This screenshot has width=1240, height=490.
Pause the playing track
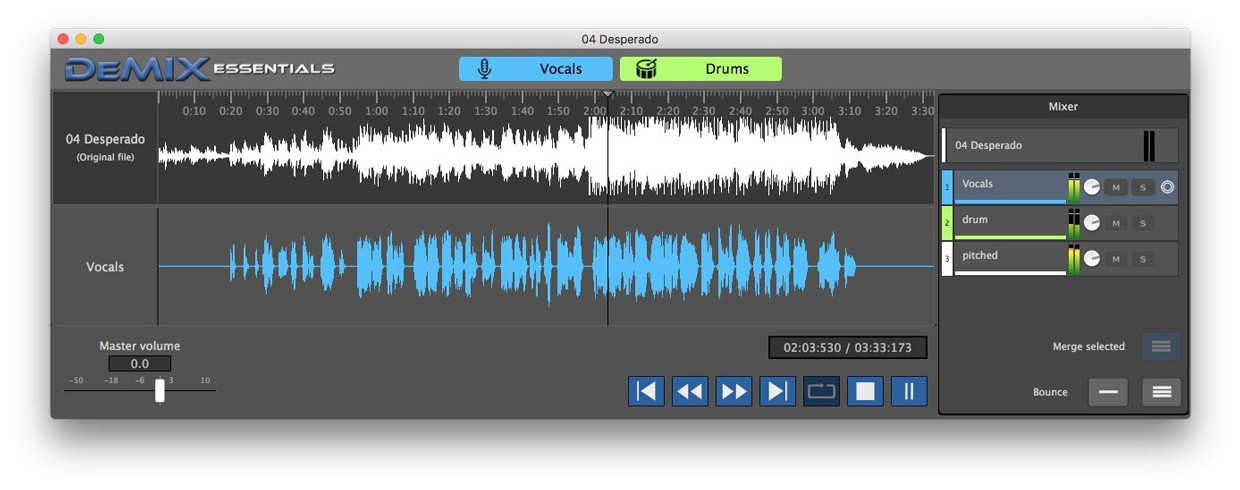(x=909, y=391)
